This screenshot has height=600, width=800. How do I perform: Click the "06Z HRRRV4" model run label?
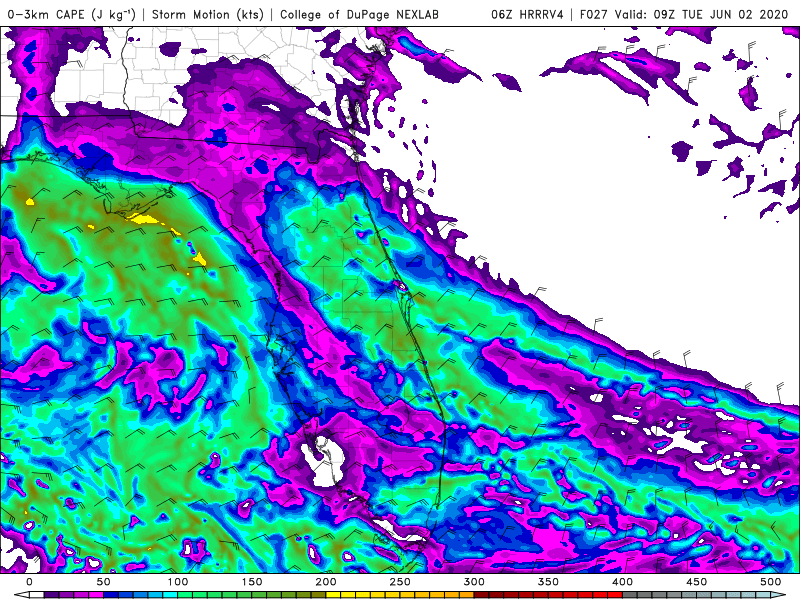[x=527, y=14]
